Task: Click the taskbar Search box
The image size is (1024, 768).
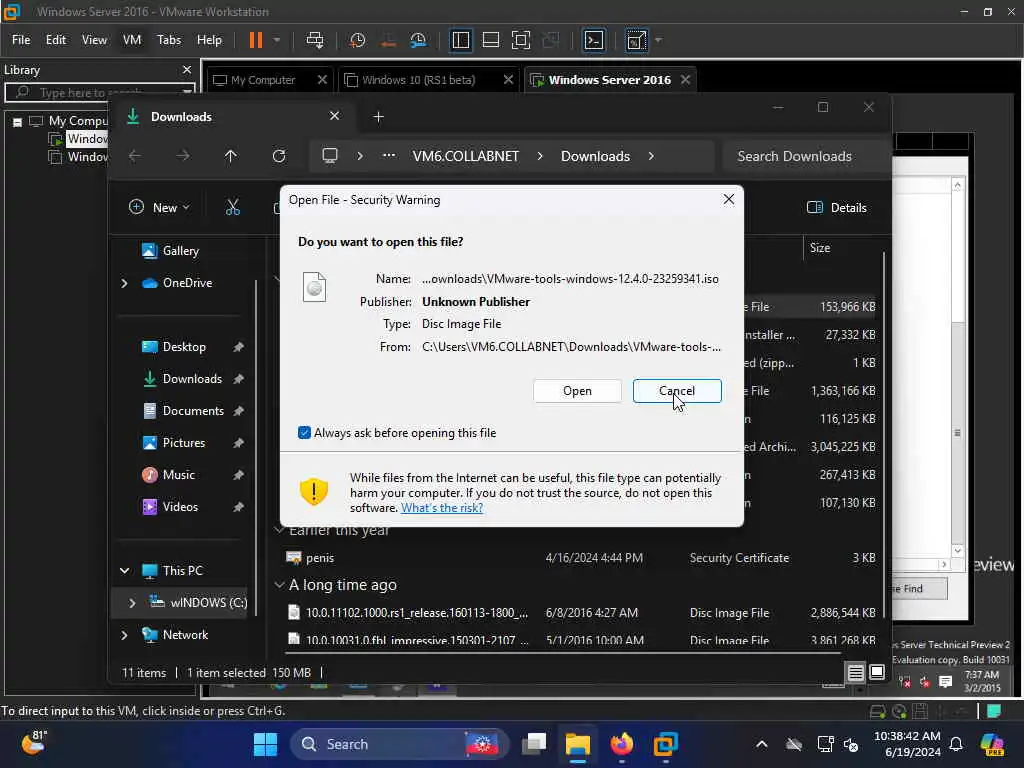Action: [x=400, y=744]
